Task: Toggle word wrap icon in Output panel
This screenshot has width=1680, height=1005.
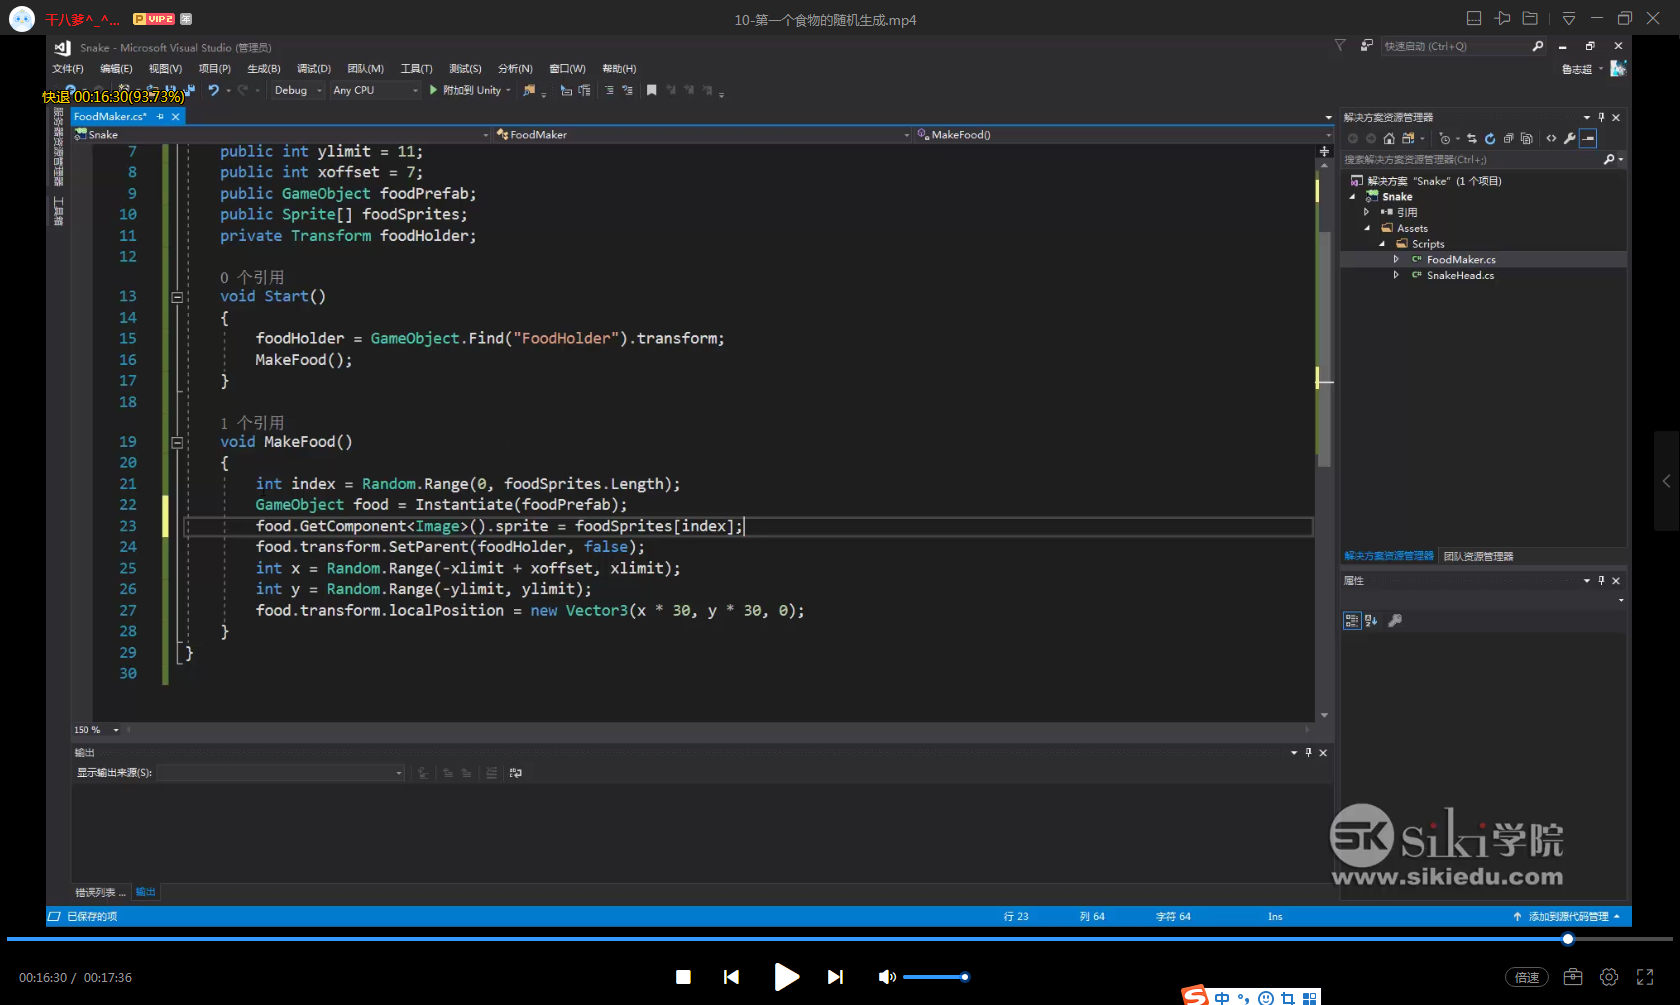Action: pos(516,773)
